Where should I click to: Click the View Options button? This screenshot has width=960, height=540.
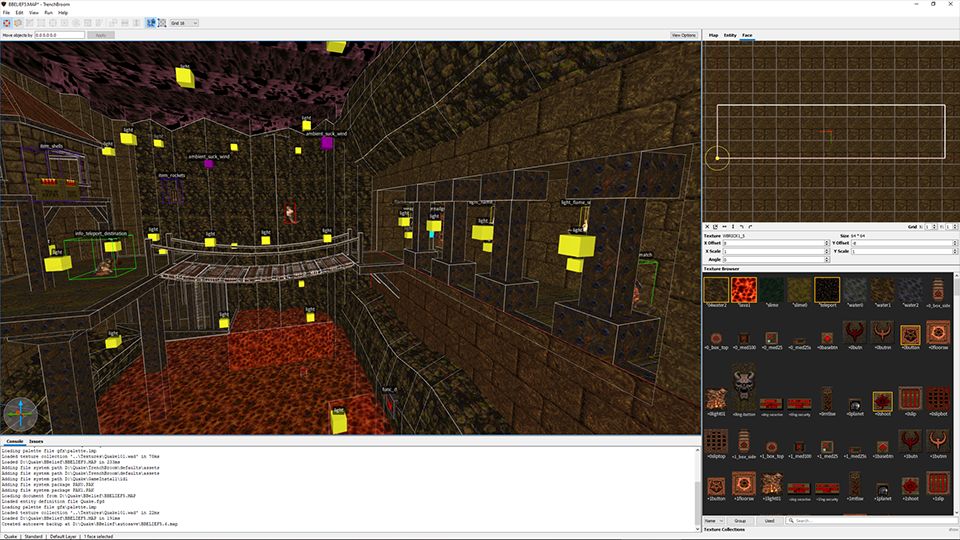[x=683, y=35]
